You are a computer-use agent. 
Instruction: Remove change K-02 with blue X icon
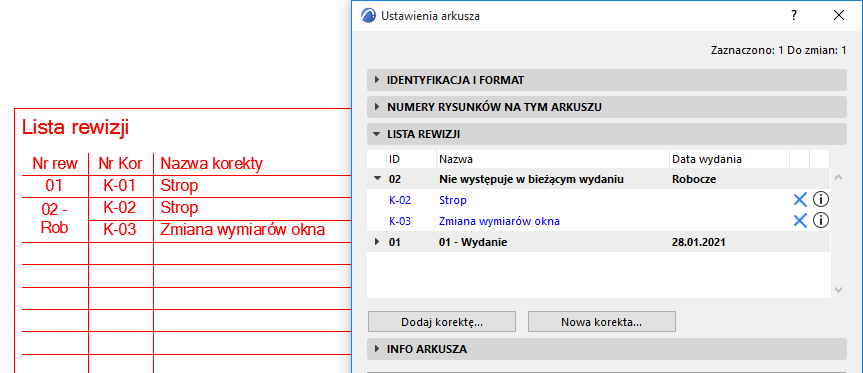[800, 200]
